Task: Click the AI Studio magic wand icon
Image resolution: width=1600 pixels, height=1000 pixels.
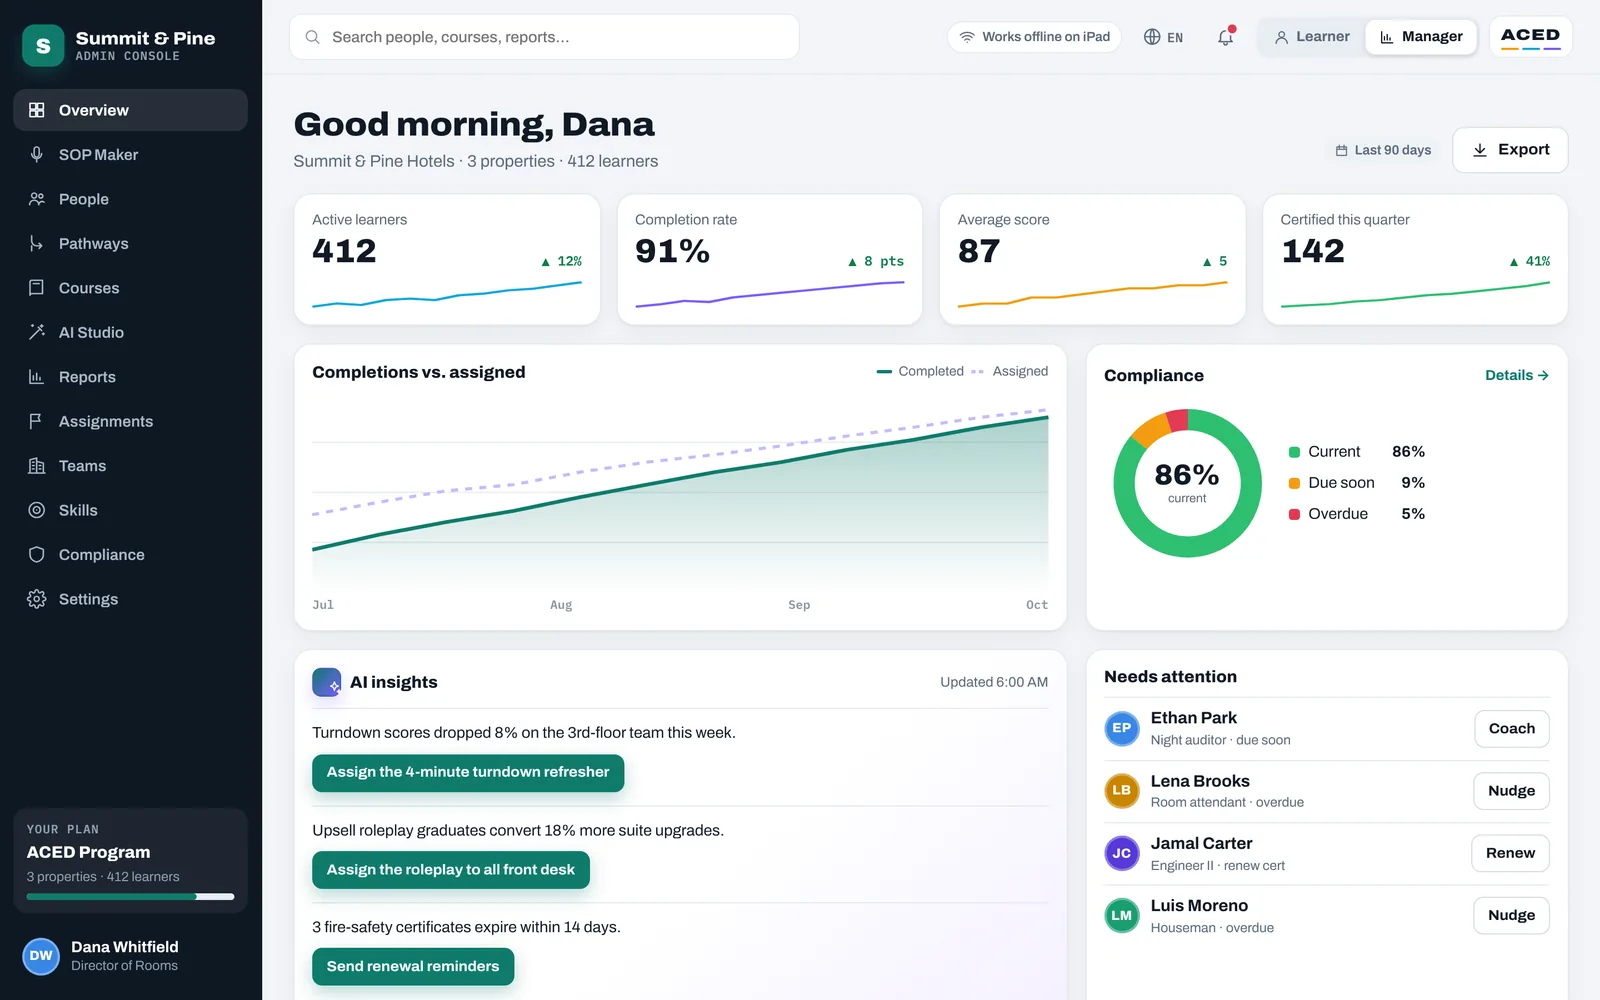Action: 37,332
